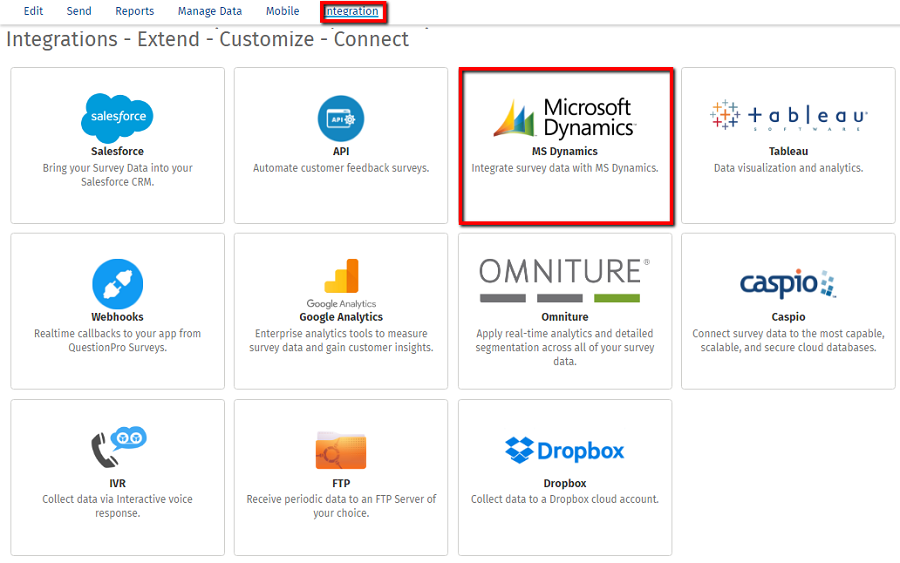Screen dimensions: 900x563
Task: Click the Omniture title label
Action: (x=565, y=317)
